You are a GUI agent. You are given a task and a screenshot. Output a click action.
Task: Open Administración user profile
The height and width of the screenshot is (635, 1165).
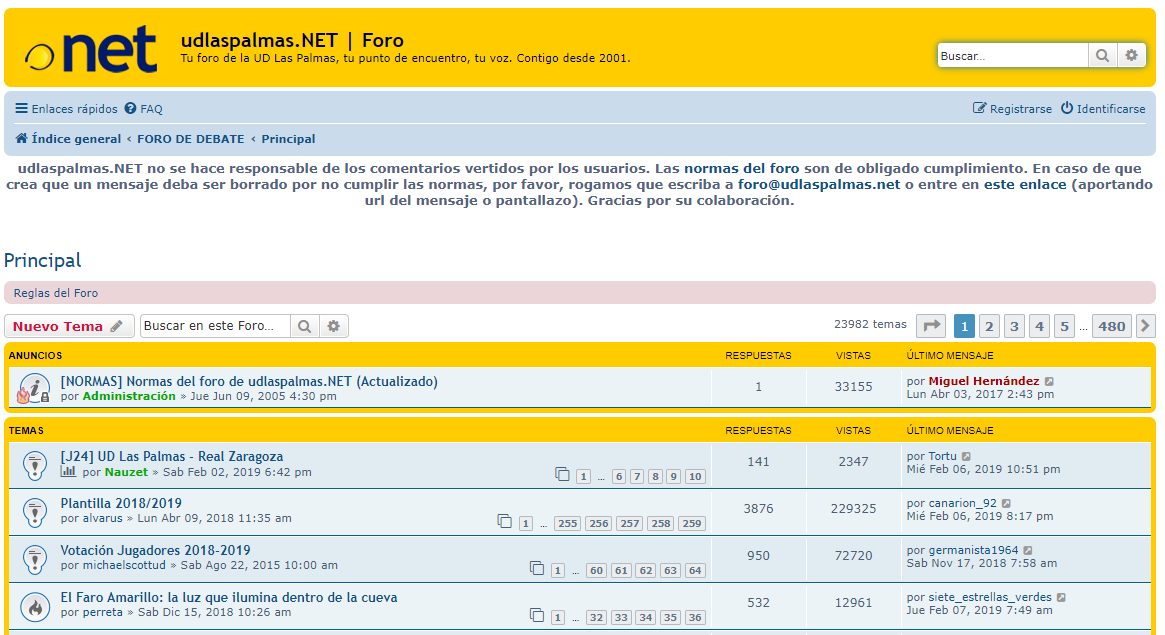(x=129, y=397)
